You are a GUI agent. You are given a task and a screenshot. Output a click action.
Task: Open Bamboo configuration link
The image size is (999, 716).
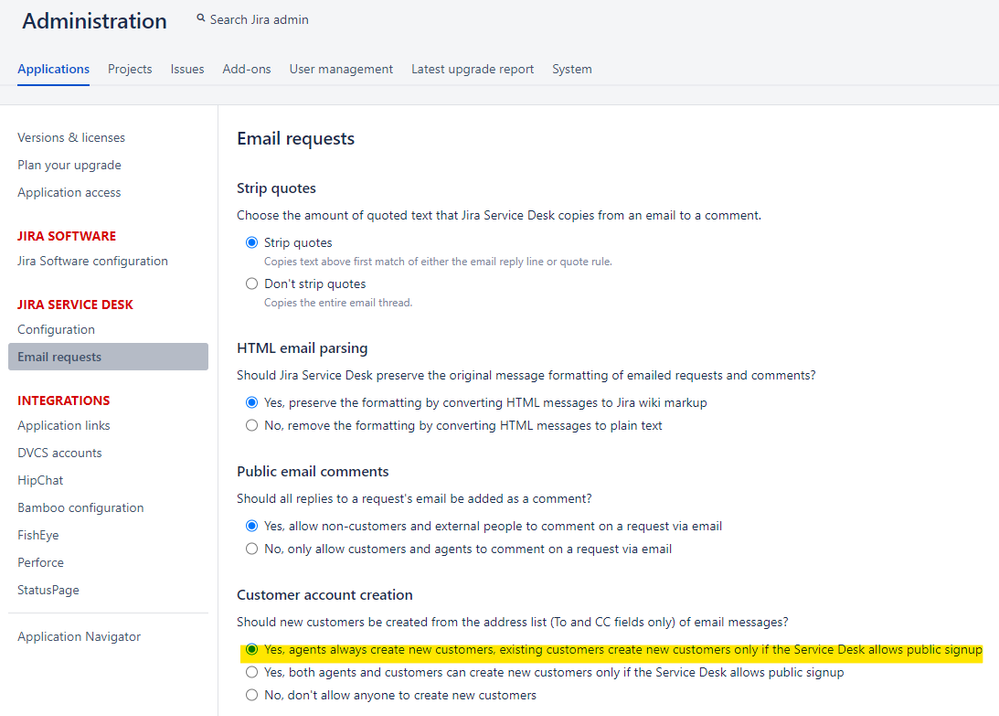[81, 508]
